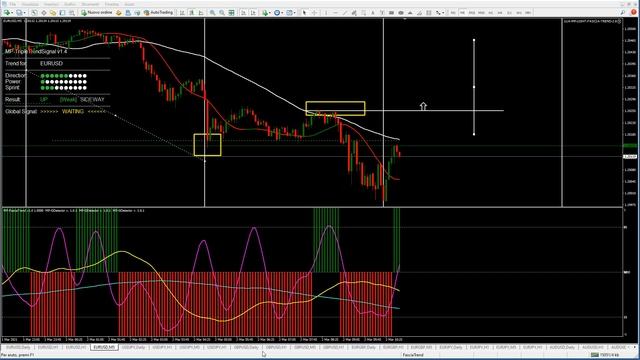This screenshot has width=640, height=360.
Task: Click the Profiles toolbar icon
Action: coord(19,13)
